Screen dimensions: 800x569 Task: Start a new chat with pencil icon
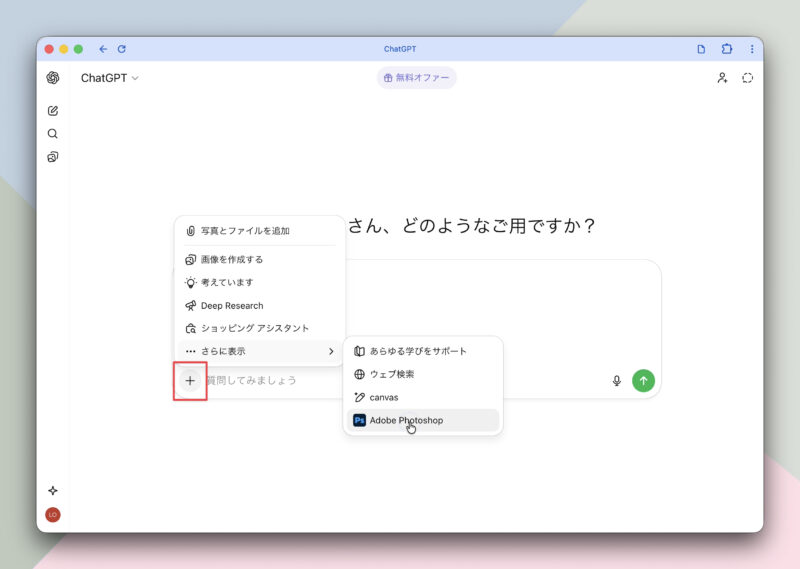[53, 111]
